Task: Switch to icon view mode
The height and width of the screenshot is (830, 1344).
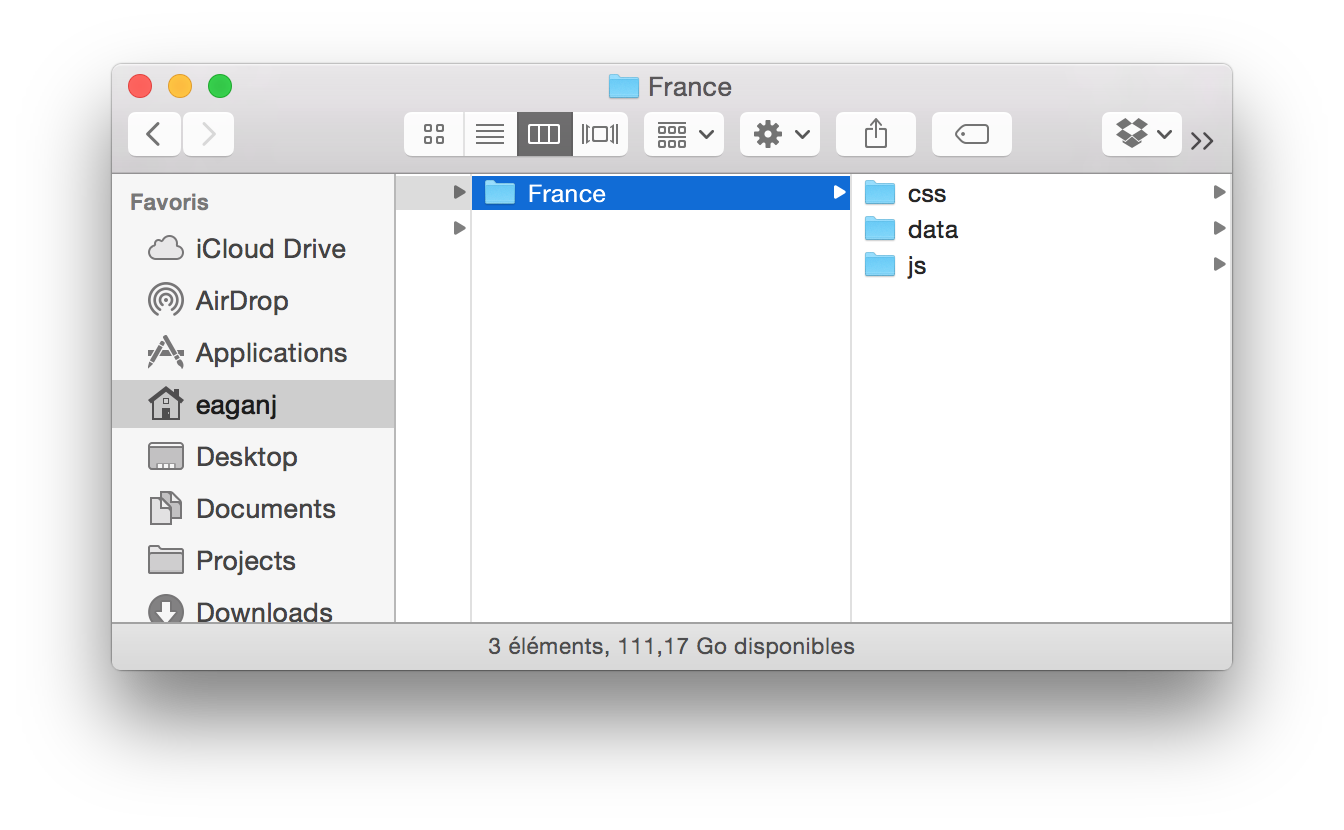Action: [434, 134]
